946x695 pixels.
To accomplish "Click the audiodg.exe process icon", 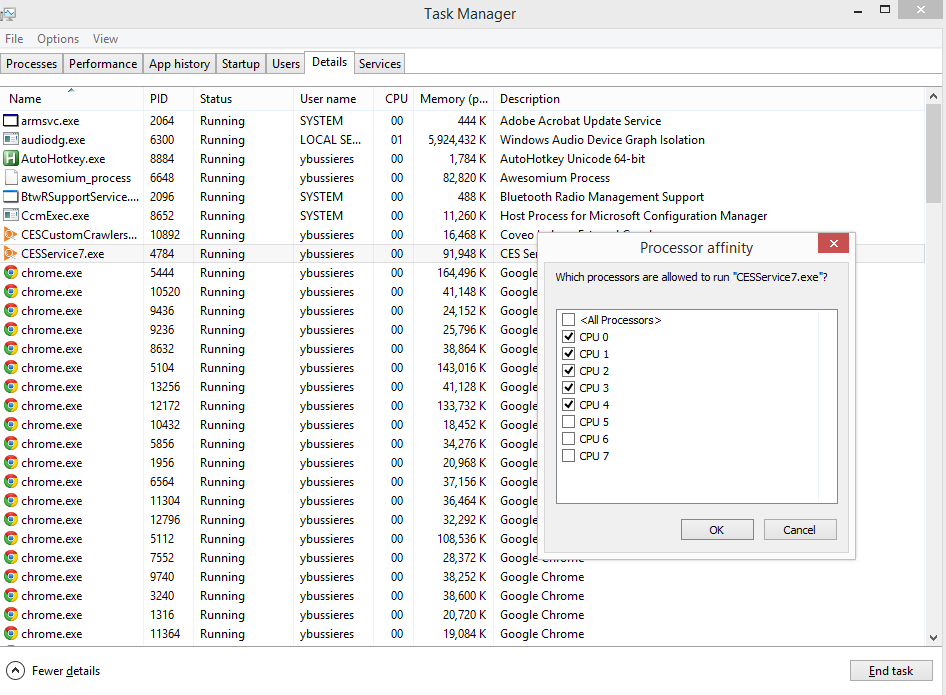I will click(x=11, y=139).
